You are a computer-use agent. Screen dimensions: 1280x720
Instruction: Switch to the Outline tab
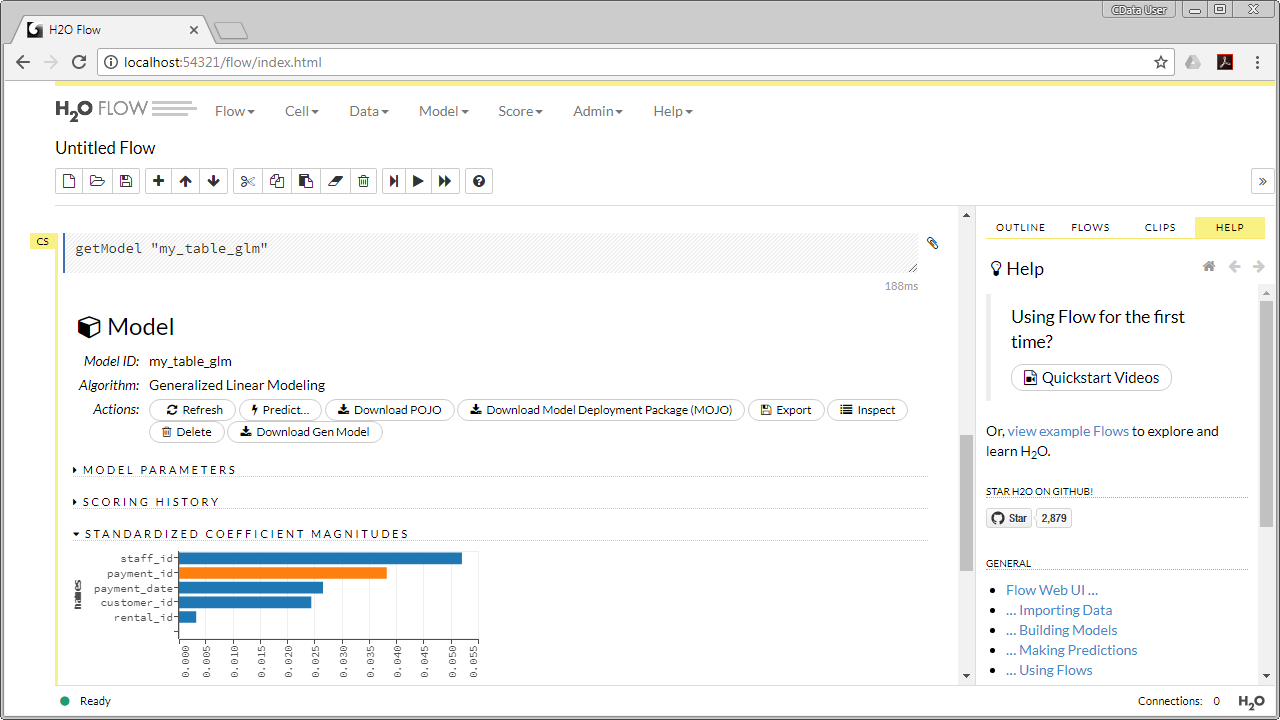[1020, 228]
